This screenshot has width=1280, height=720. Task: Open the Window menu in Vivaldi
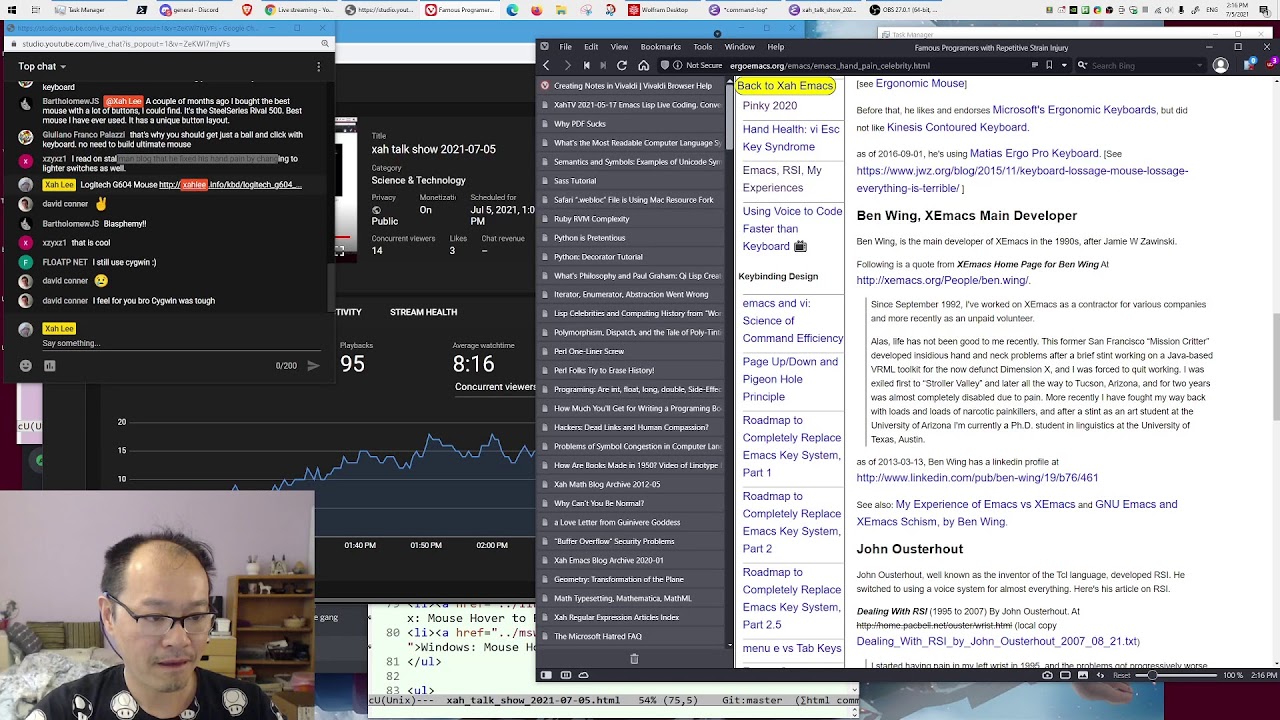tap(739, 47)
